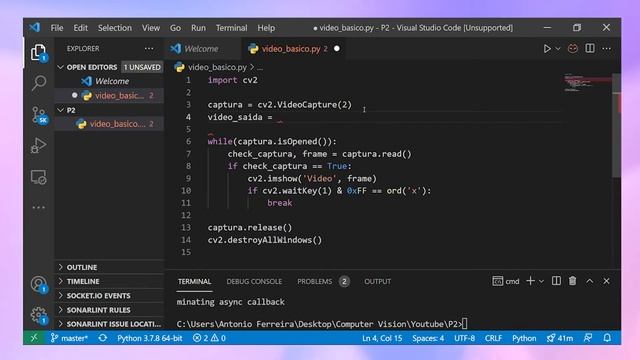This screenshot has width=640, height=360.
Task: Open Run and Debug view
Action: point(38,145)
